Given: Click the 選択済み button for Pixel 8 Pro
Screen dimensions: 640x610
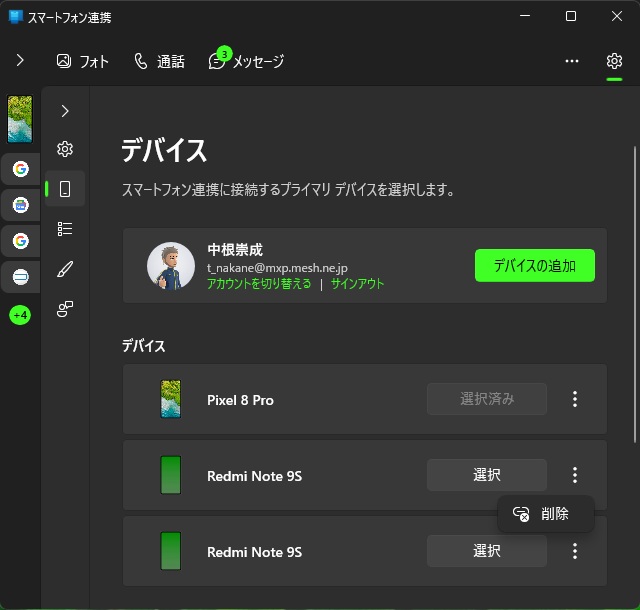Looking at the screenshot, I should (487, 399).
